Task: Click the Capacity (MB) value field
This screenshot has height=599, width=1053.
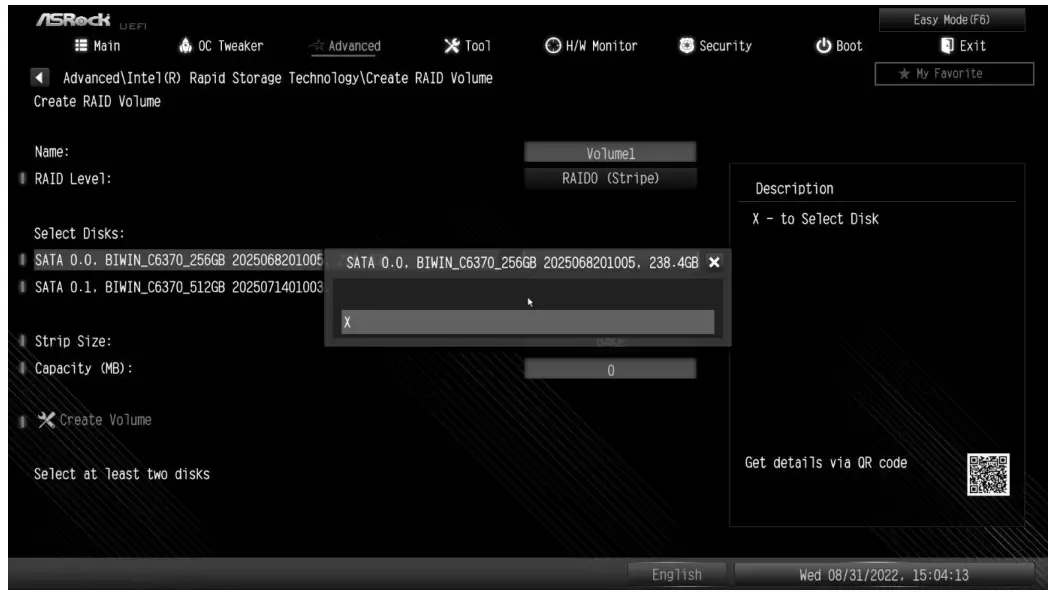Action: [610, 369]
